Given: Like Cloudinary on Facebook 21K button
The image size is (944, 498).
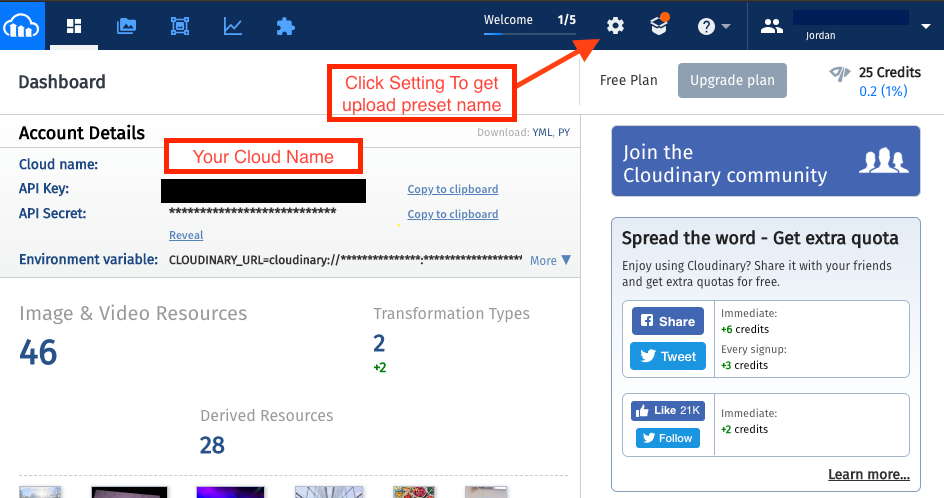Looking at the screenshot, I should click(x=668, y=411).
